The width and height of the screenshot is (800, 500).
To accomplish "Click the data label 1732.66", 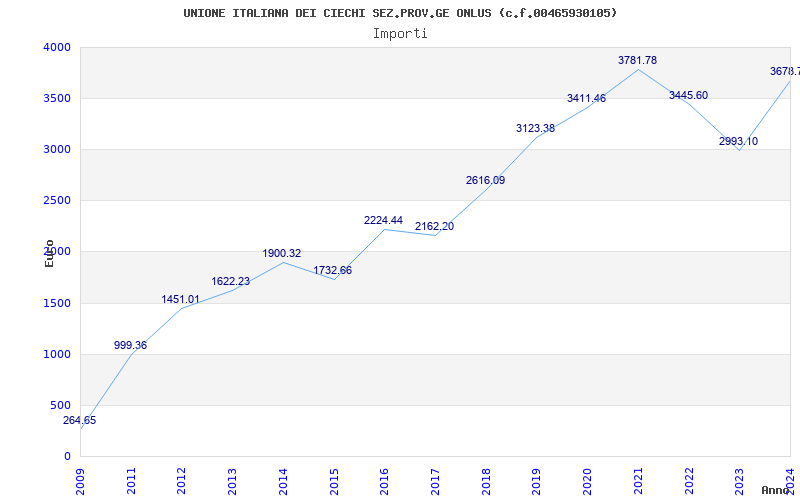I will pyautogui.click(x=333, y=270).
